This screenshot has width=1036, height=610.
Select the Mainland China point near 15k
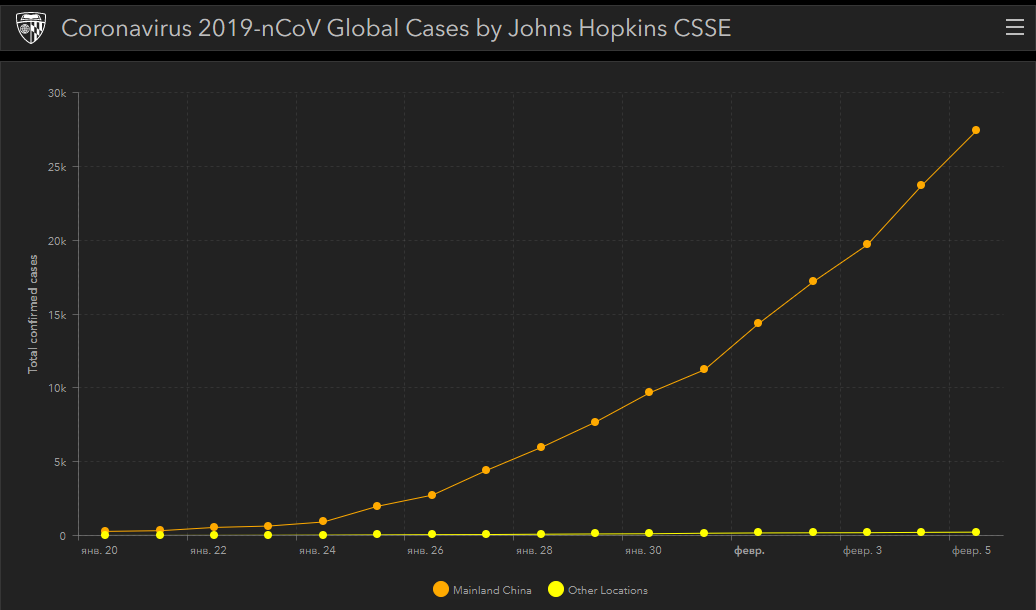pos(758,323)
